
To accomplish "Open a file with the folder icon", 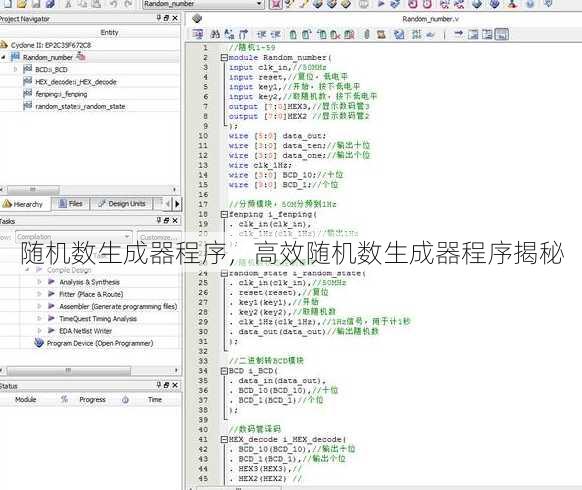I will 22,4.
